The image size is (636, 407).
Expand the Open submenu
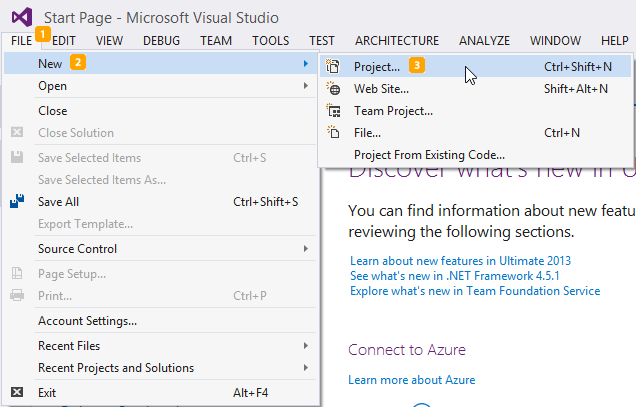[170, 86]
